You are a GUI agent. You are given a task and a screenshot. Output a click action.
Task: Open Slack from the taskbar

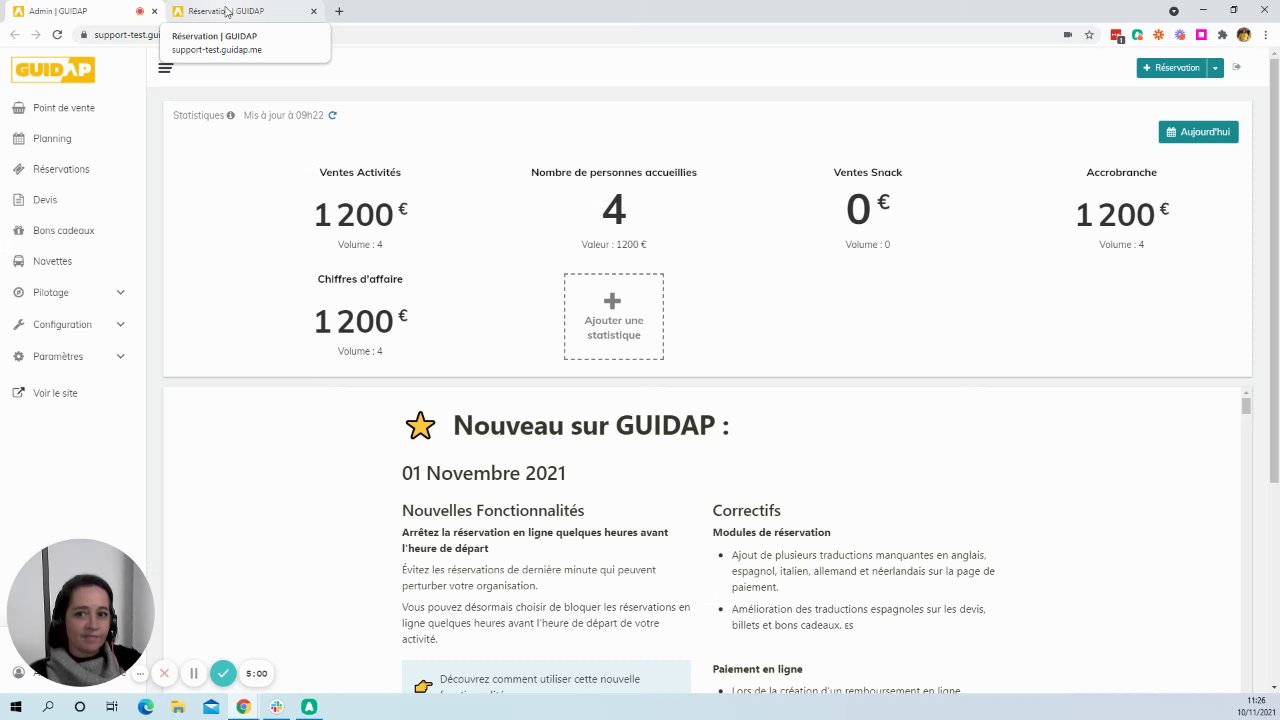(276, 707)
